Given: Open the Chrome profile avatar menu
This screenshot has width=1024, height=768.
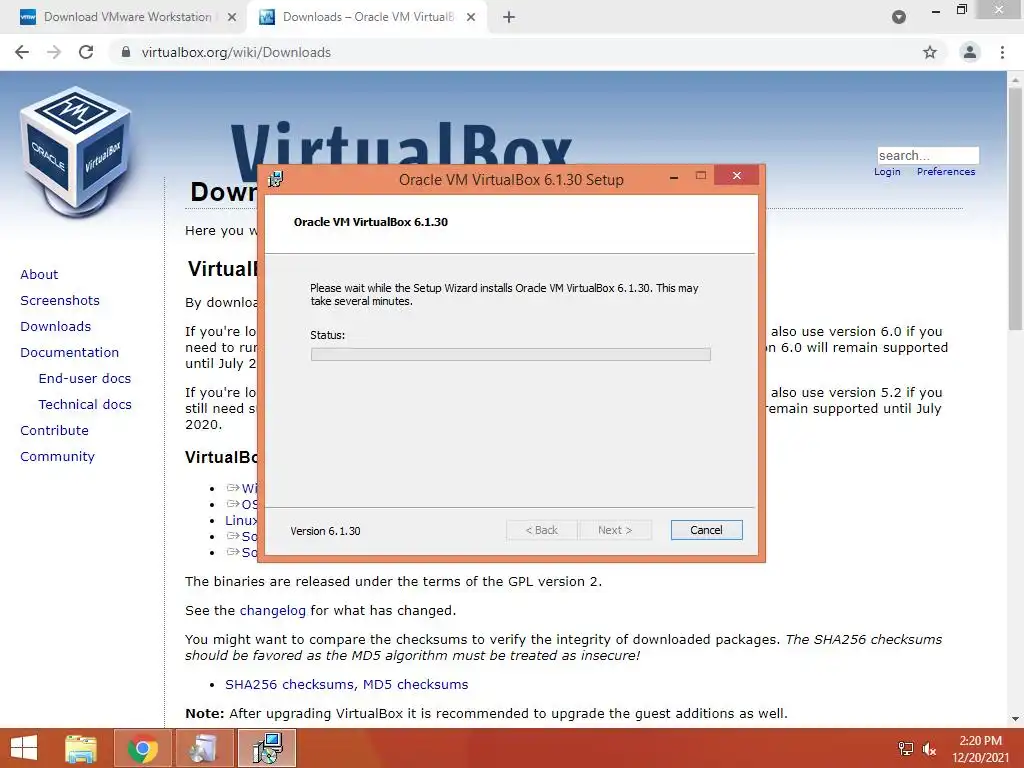Looking at the screenshot, I should tap(970, 52).
